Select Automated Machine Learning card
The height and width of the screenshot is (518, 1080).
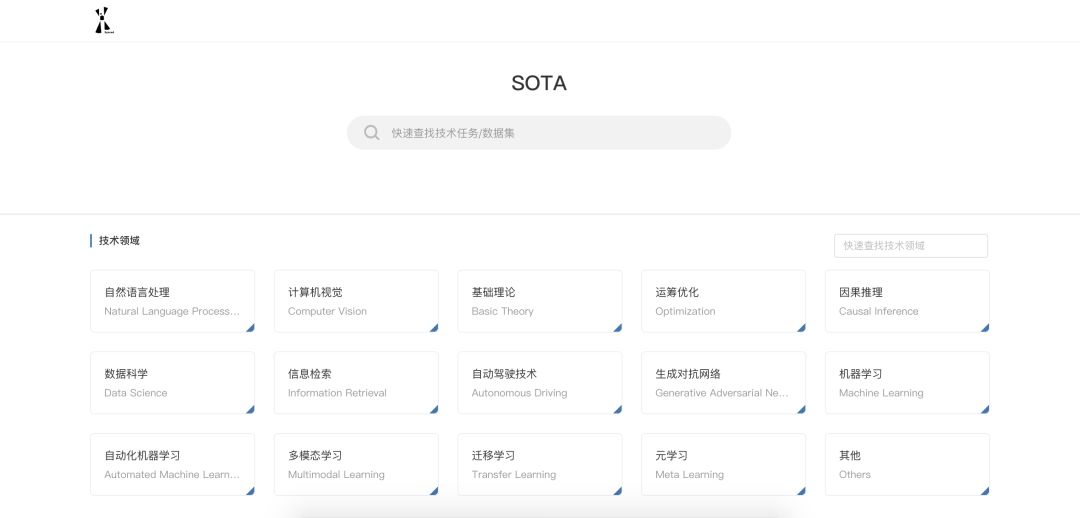(x=172, y=464)
